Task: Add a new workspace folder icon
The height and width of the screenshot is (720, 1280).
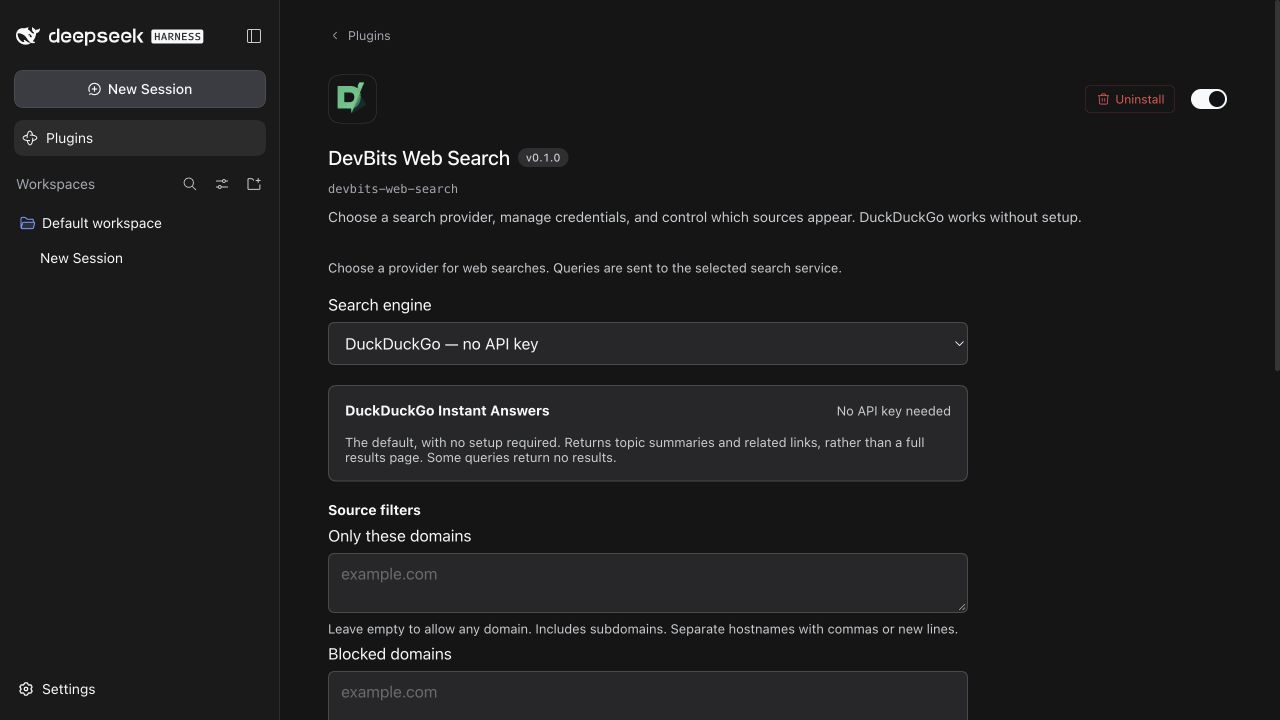Action: 254,184
